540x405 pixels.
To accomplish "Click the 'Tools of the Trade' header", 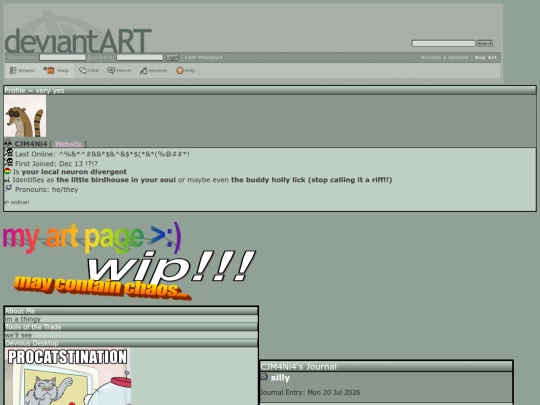I will (131, 327).
